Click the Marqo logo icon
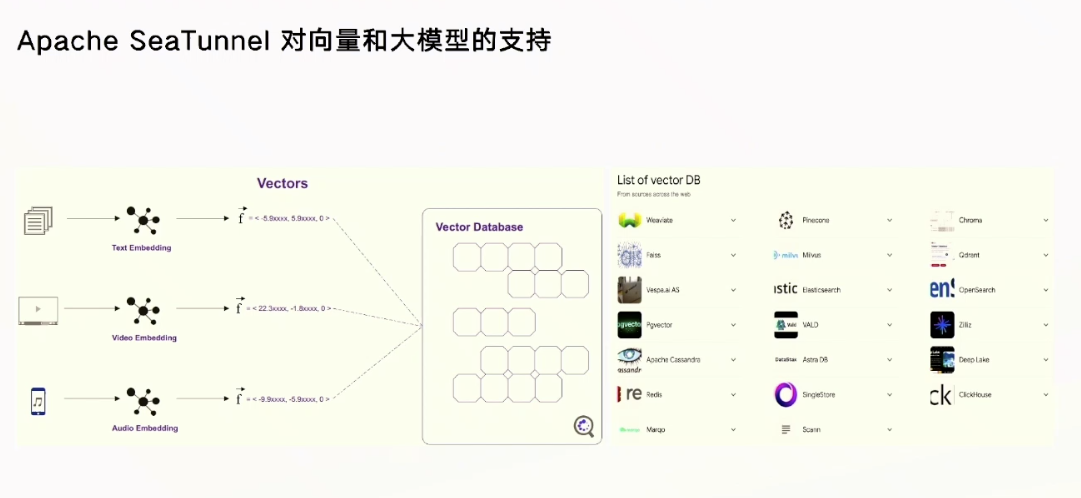Viewport: 1081px width, 498px height. [629, 430]
